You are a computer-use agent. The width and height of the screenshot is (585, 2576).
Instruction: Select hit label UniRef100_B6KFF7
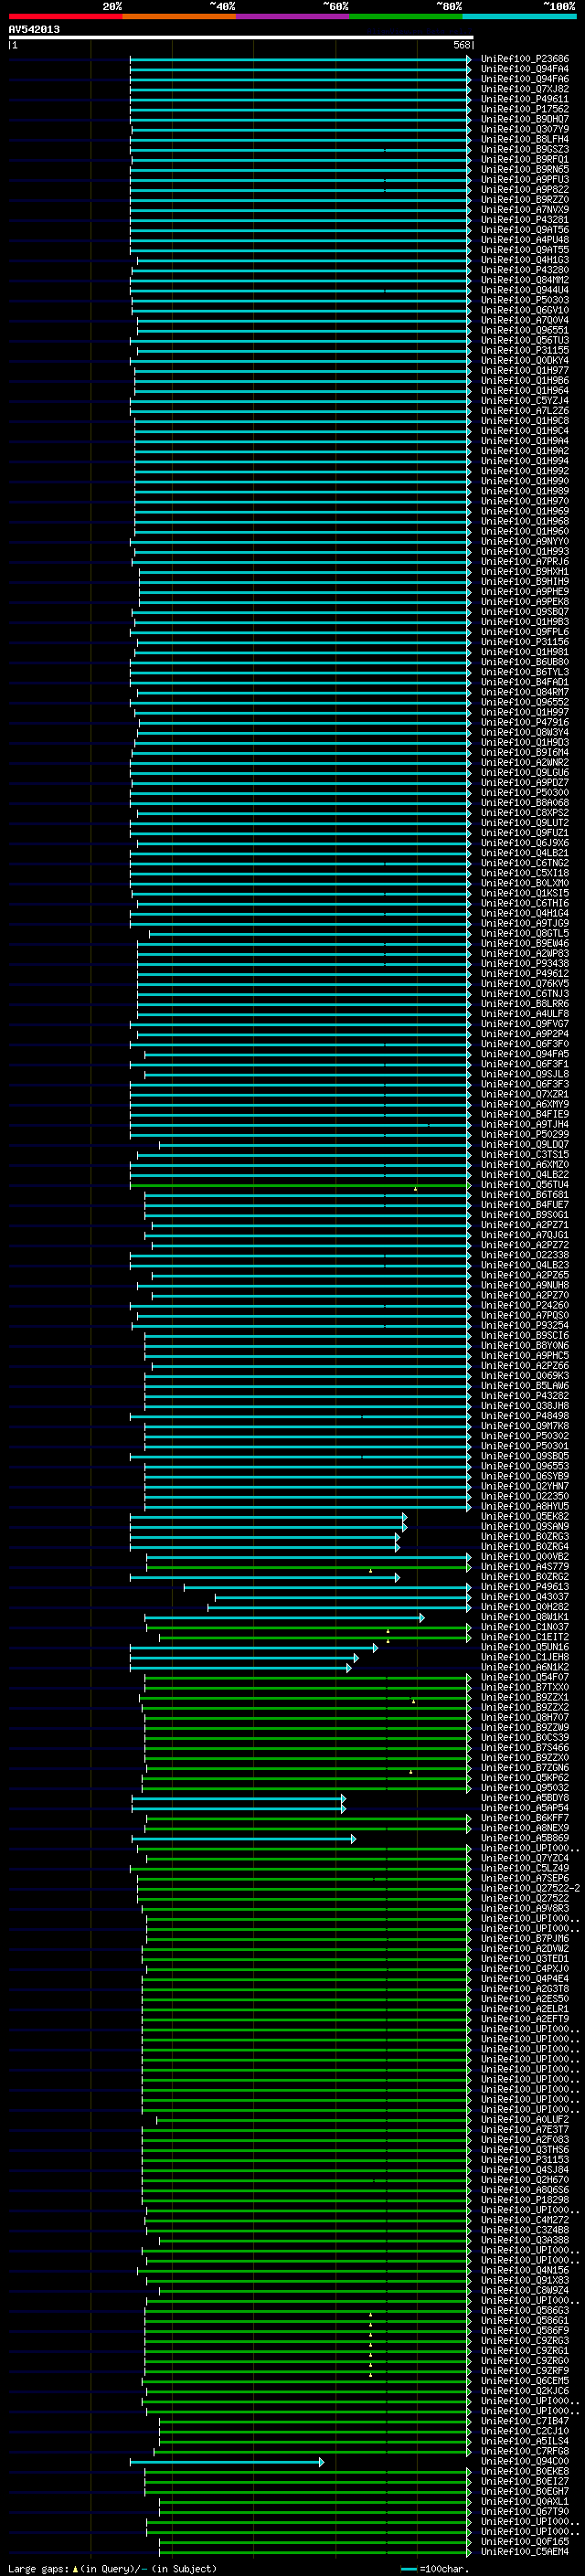tap(525, 1818)
